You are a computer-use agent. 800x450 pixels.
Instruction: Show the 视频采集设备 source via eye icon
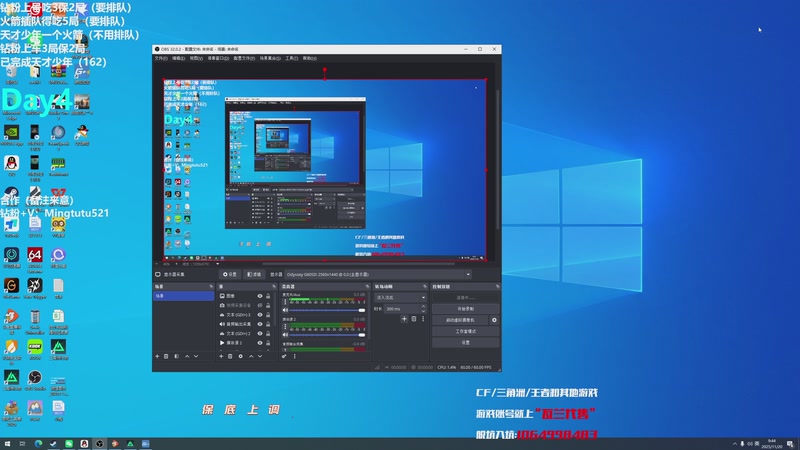point(260,305)
